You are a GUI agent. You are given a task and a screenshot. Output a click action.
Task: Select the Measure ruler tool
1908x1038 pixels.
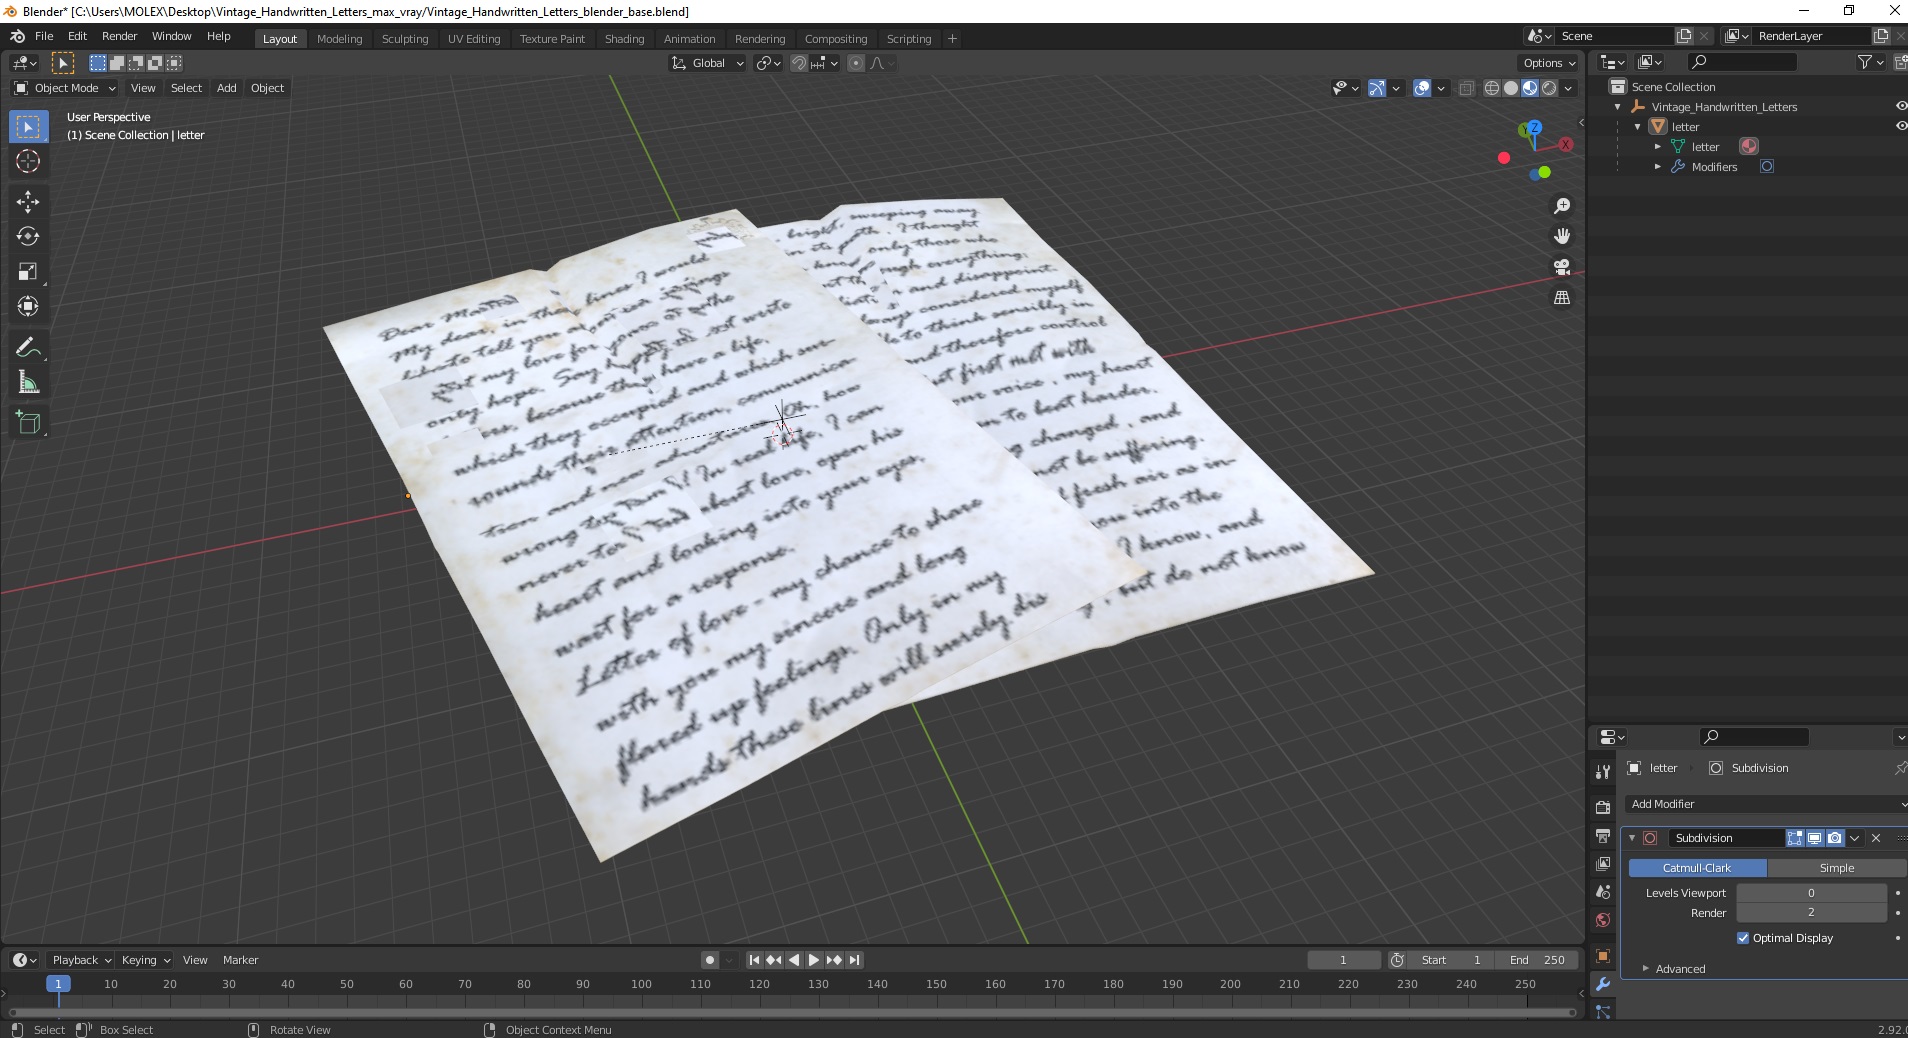coord(28,382)
